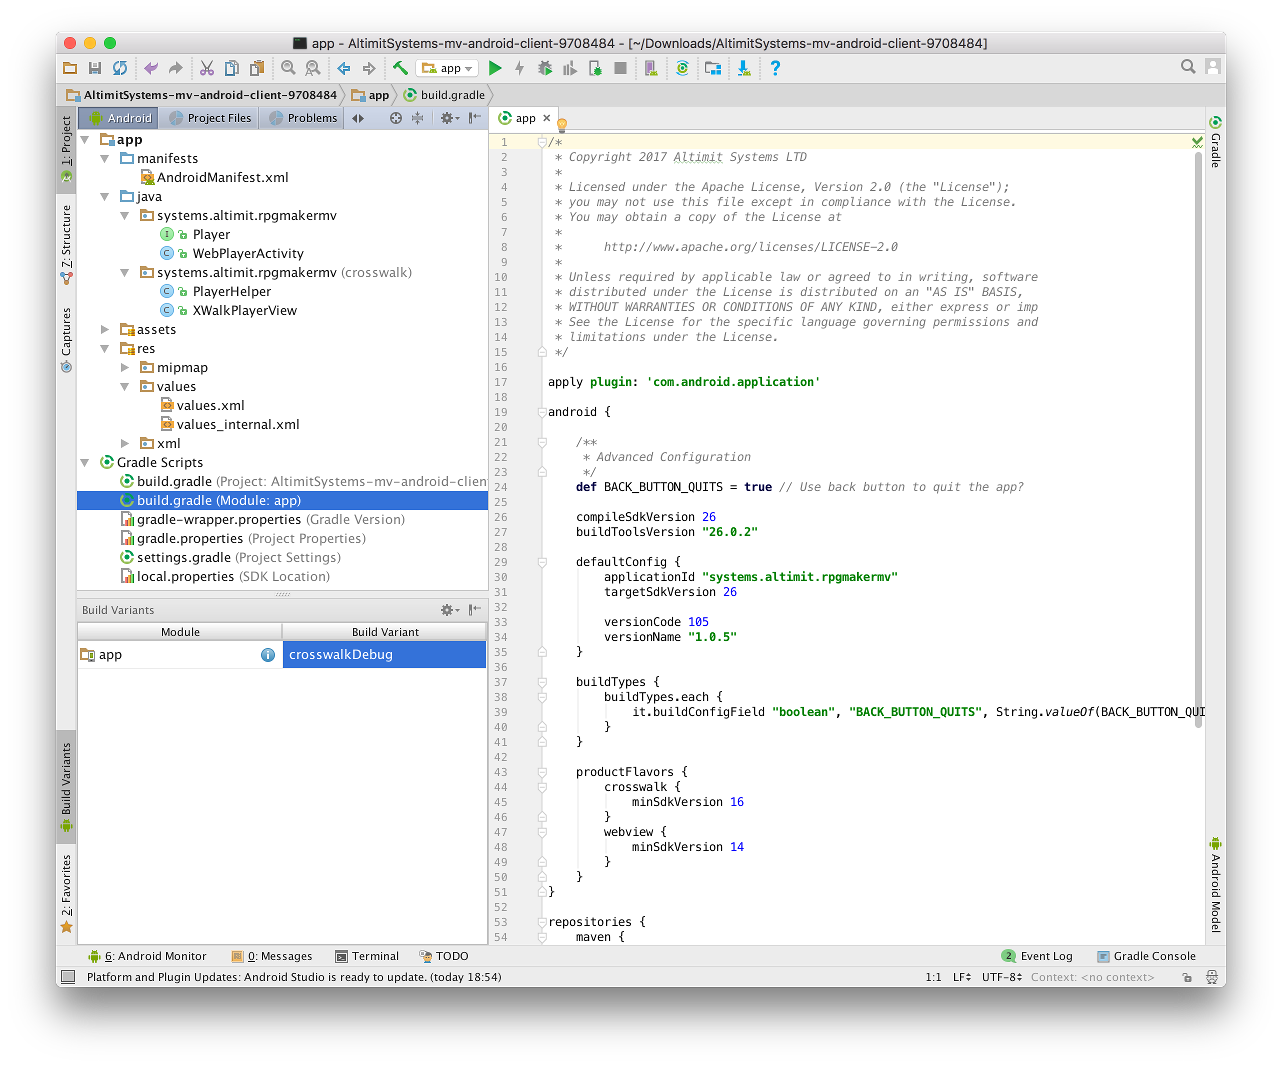Open the SDK Manager download icon
The width and height of the screenshot is (1282, 1067).
tap(744, 68)
